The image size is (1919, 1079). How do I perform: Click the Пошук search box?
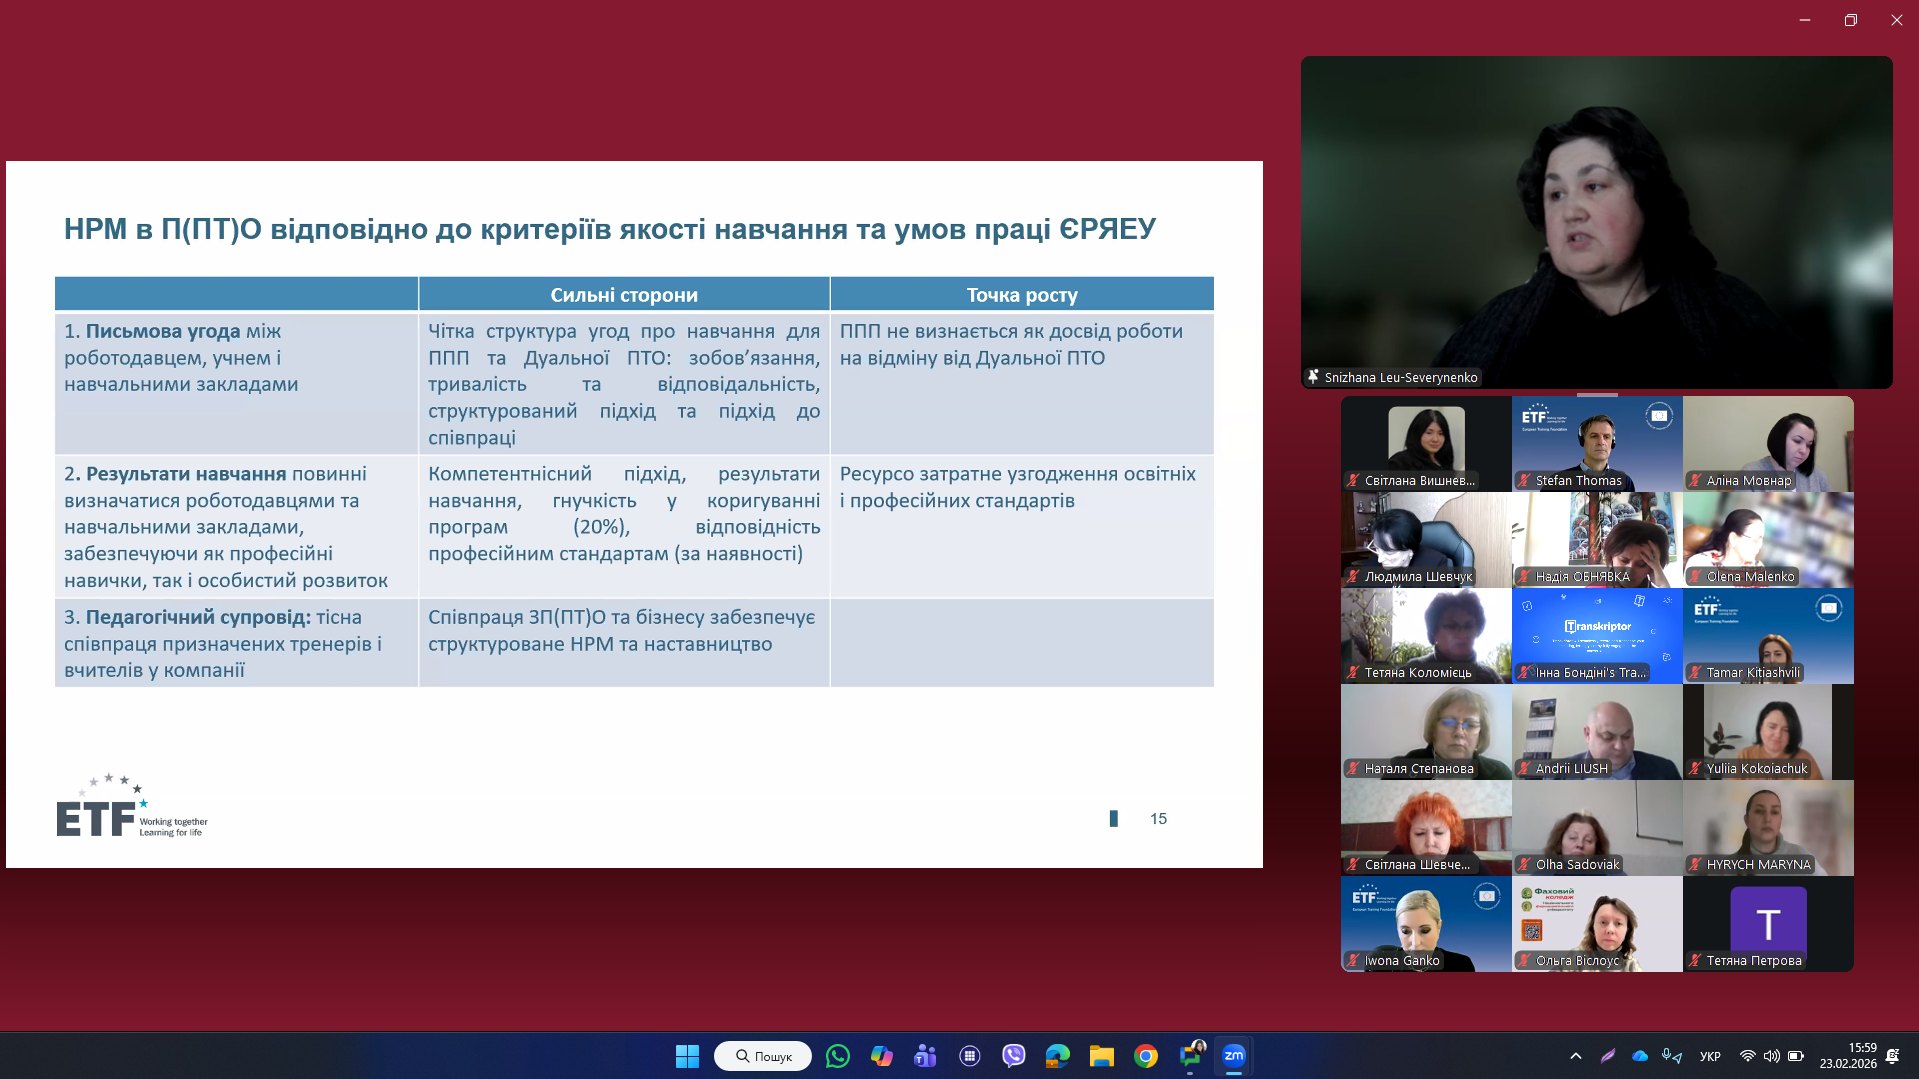coord(763,1056)
